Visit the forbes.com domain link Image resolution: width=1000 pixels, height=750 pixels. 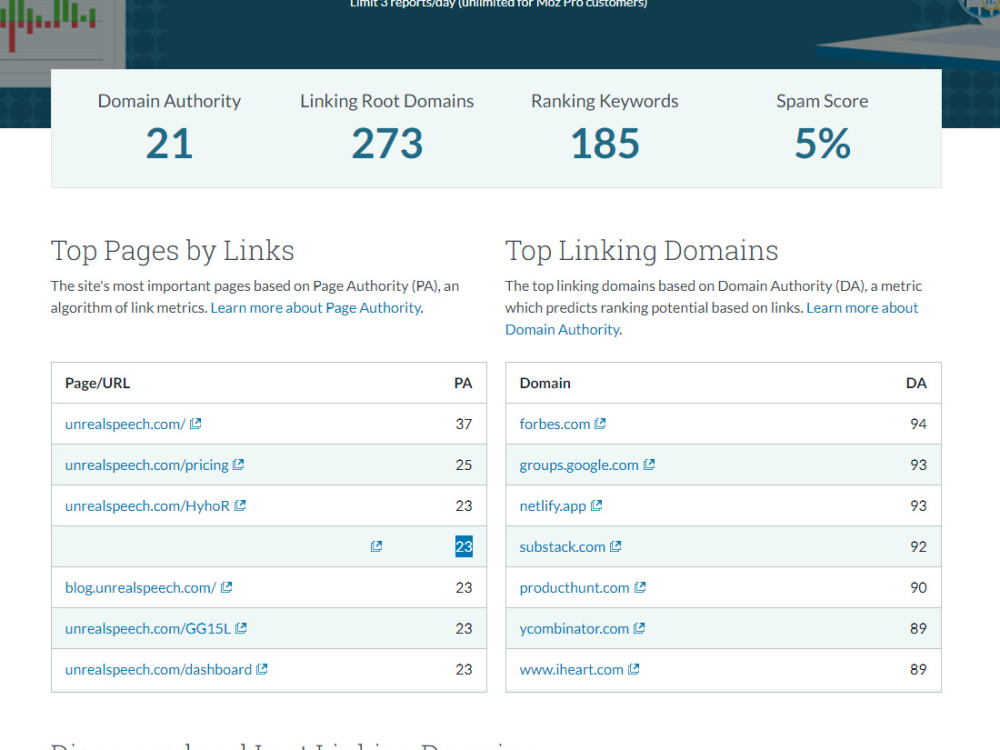pos(555,424)
